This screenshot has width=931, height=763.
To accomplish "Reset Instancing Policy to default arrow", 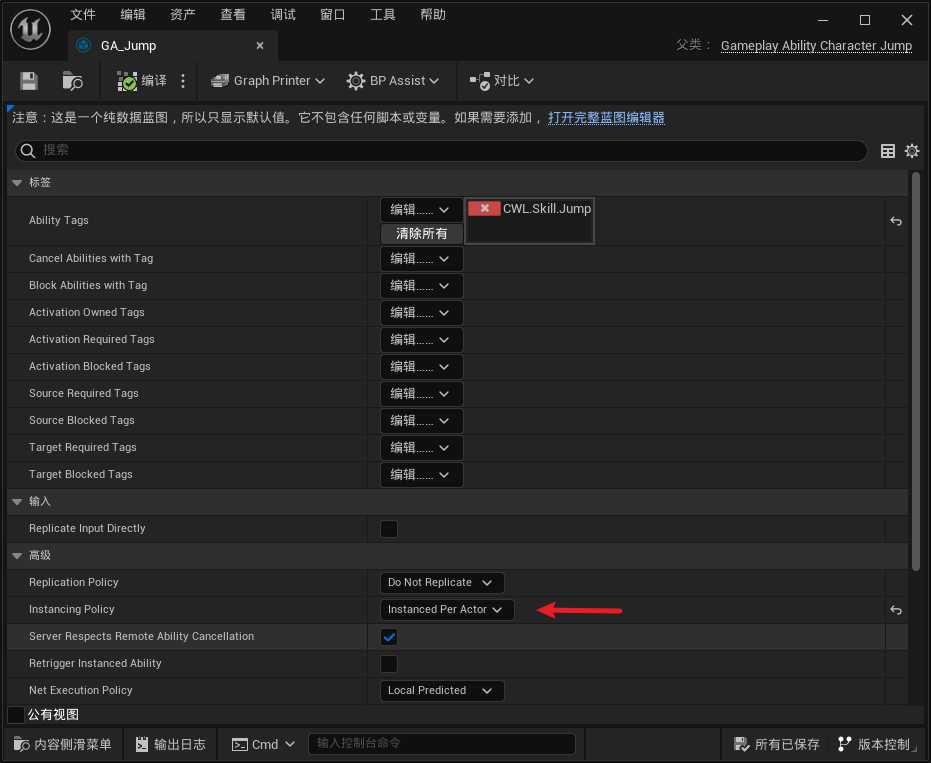I will pyautogui.click(x=896, y=610).
